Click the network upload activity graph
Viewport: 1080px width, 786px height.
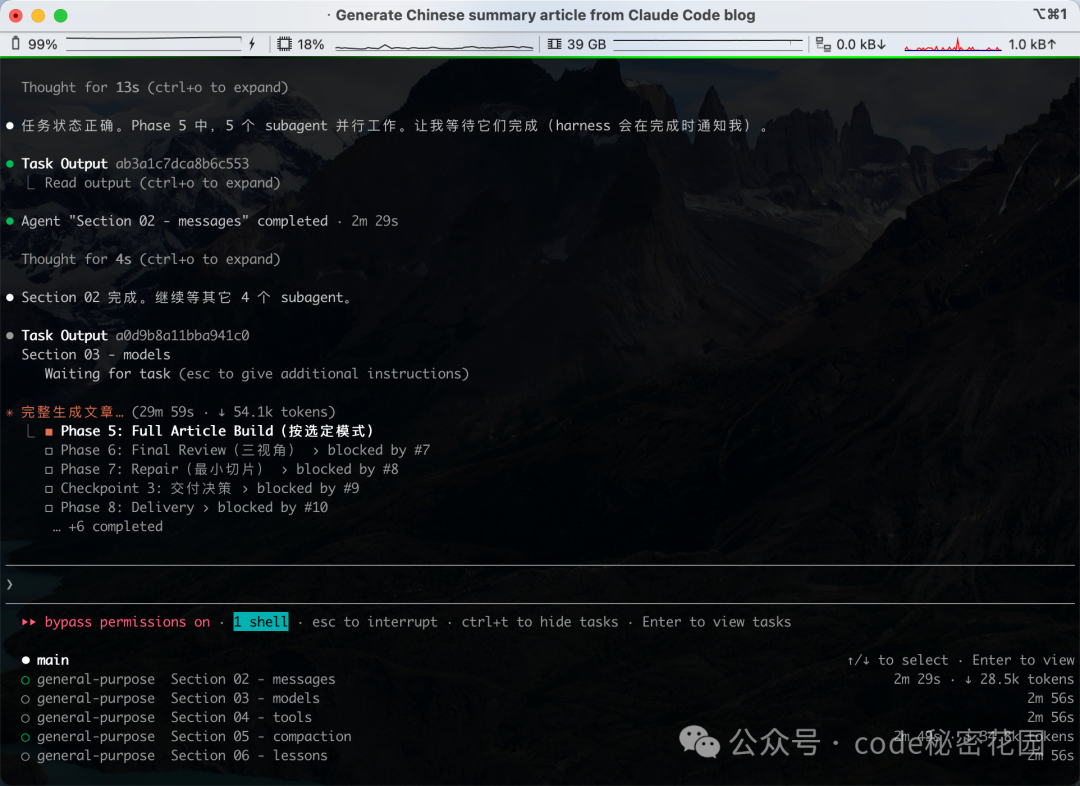pos(953,44)
